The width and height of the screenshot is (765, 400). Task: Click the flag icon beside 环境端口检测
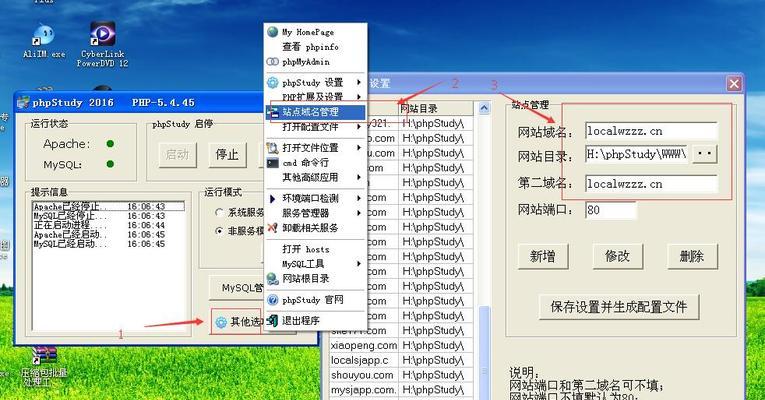coord(272,199)
